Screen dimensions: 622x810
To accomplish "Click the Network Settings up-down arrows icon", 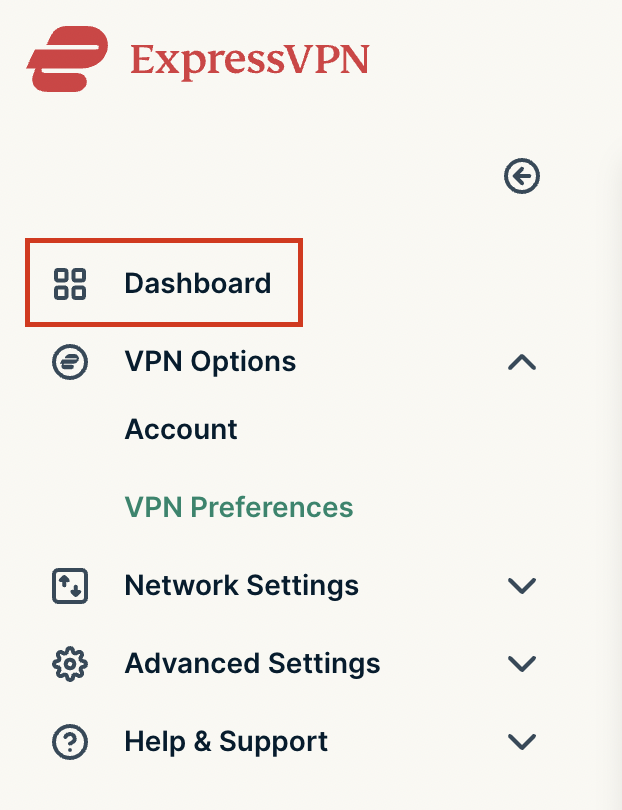I will (x=70, y=586).
